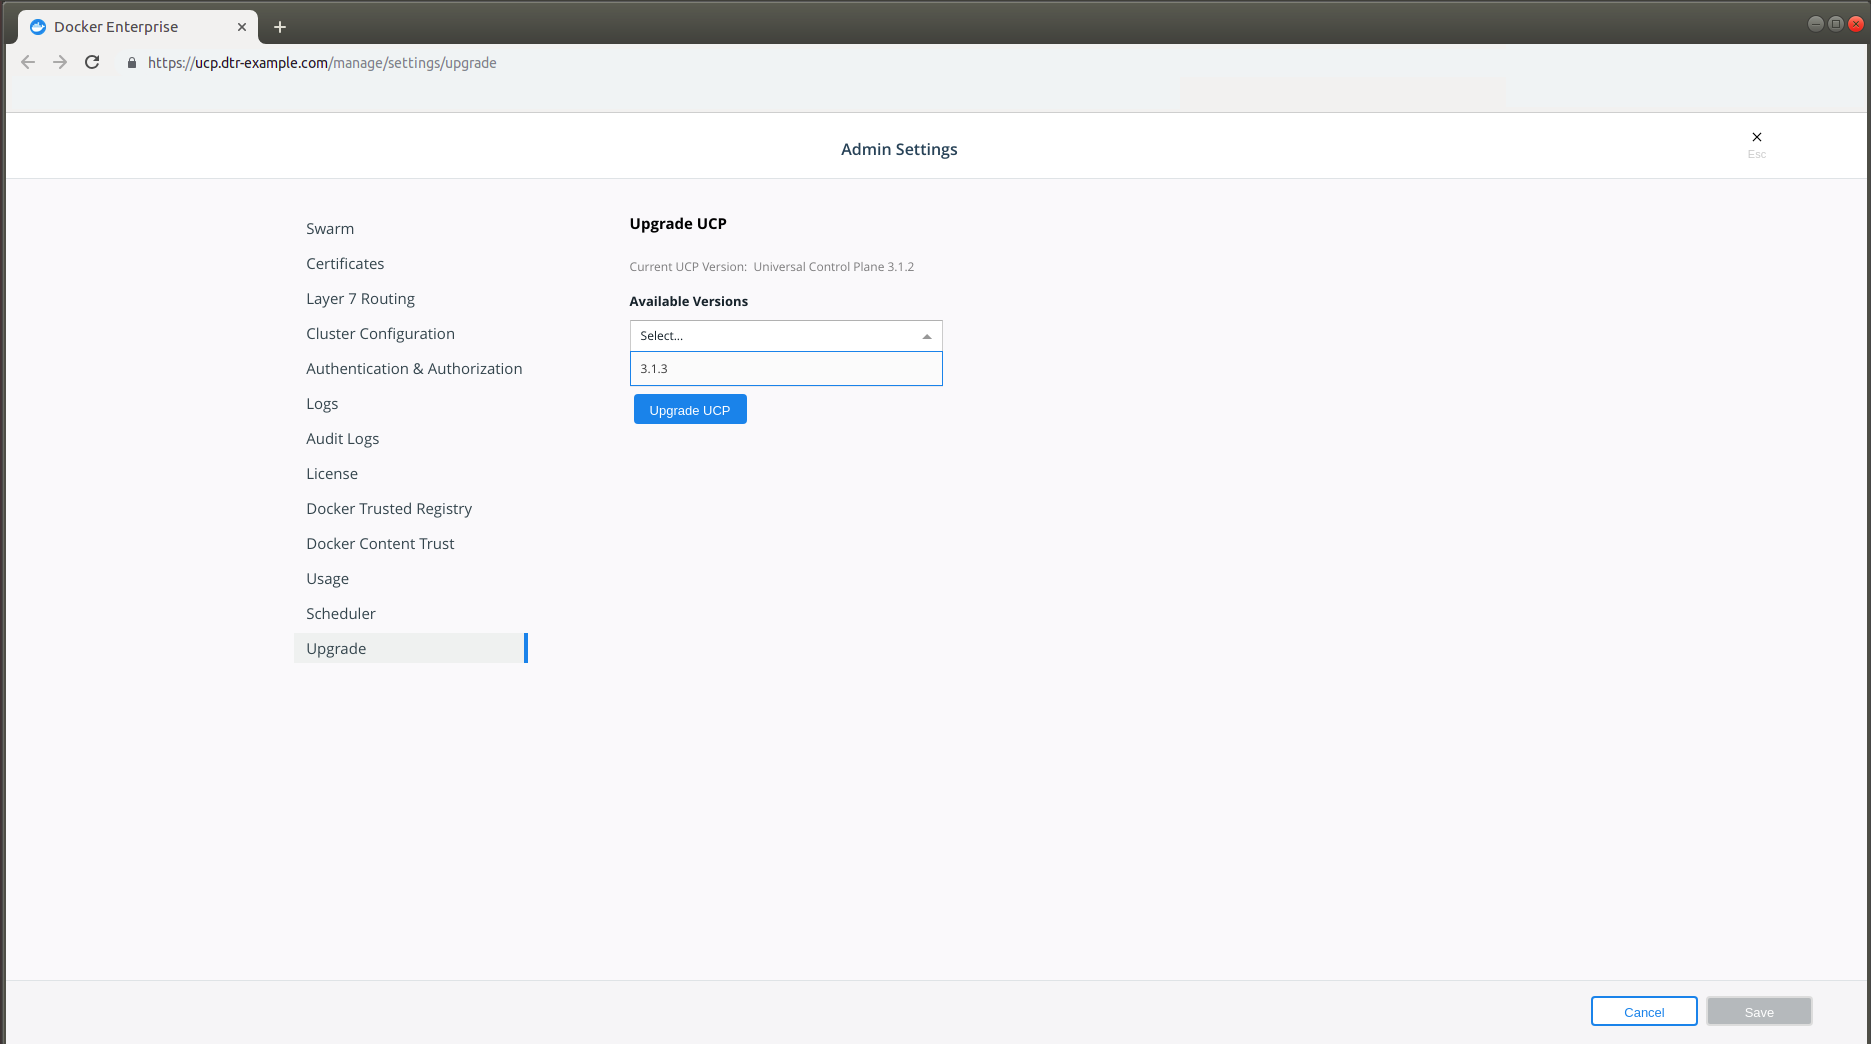Click the Select... version field
This screenshot has width=1871, height=1044.
(786, 336)
